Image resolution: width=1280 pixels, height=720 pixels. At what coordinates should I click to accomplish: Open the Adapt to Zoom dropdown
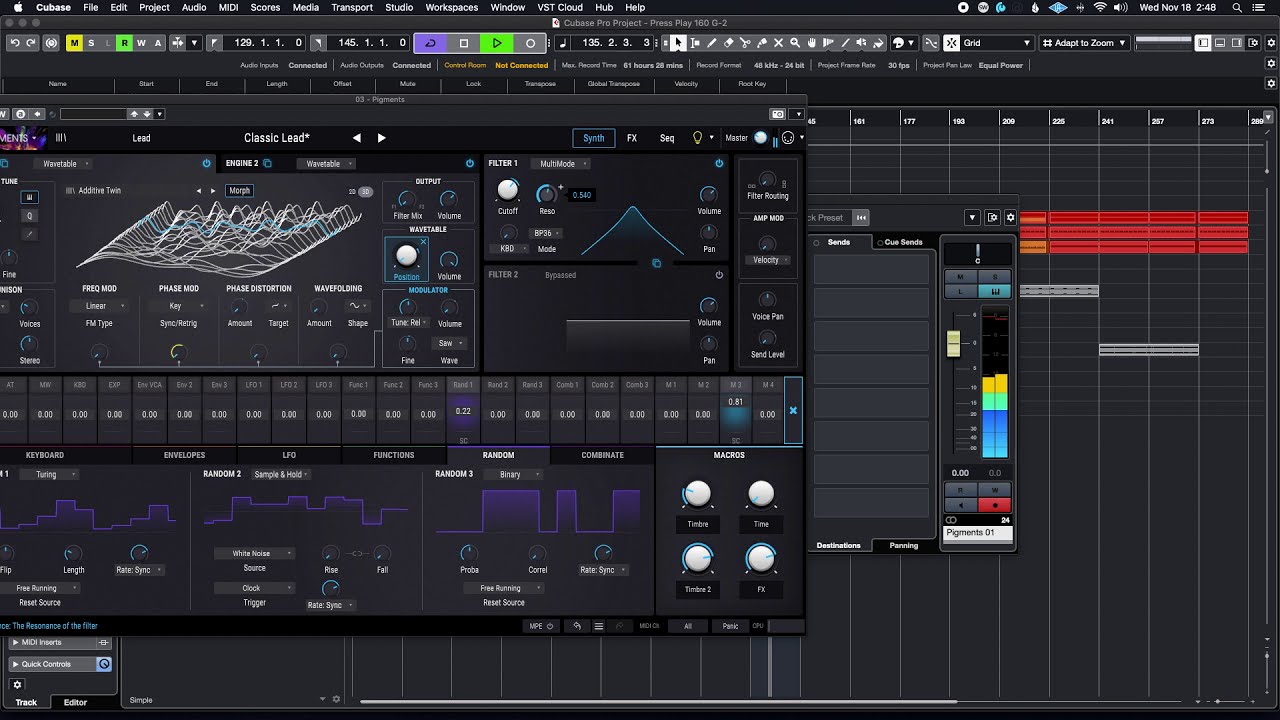point(1084,43)
